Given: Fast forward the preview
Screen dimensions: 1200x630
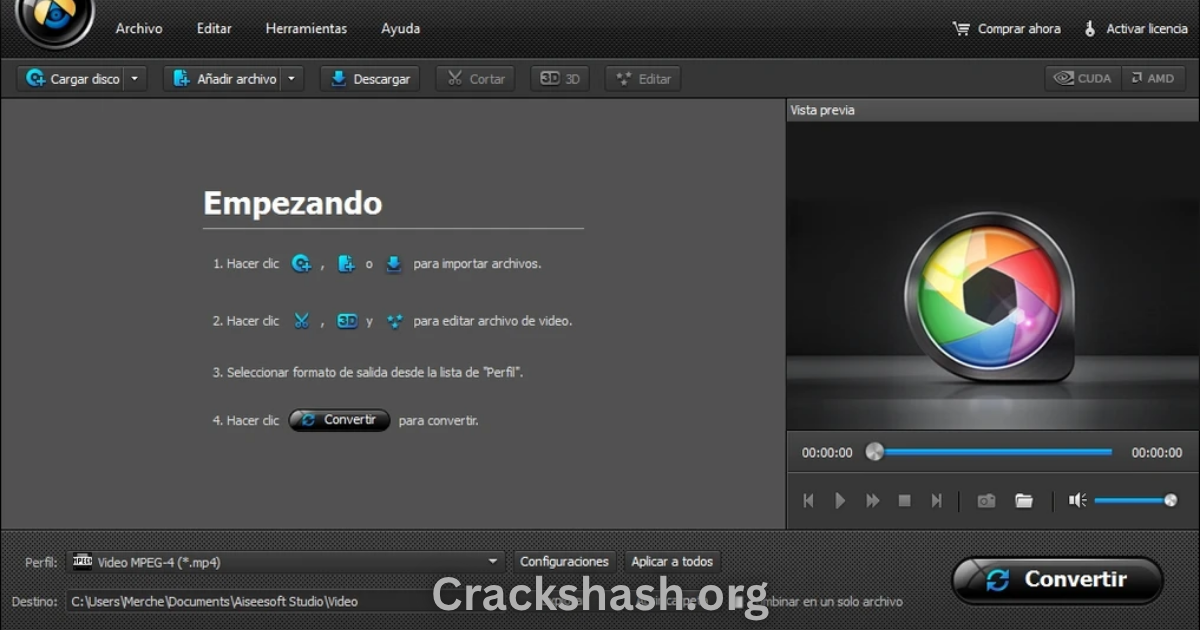Looking at the screenshot, I should coord(872,500).
